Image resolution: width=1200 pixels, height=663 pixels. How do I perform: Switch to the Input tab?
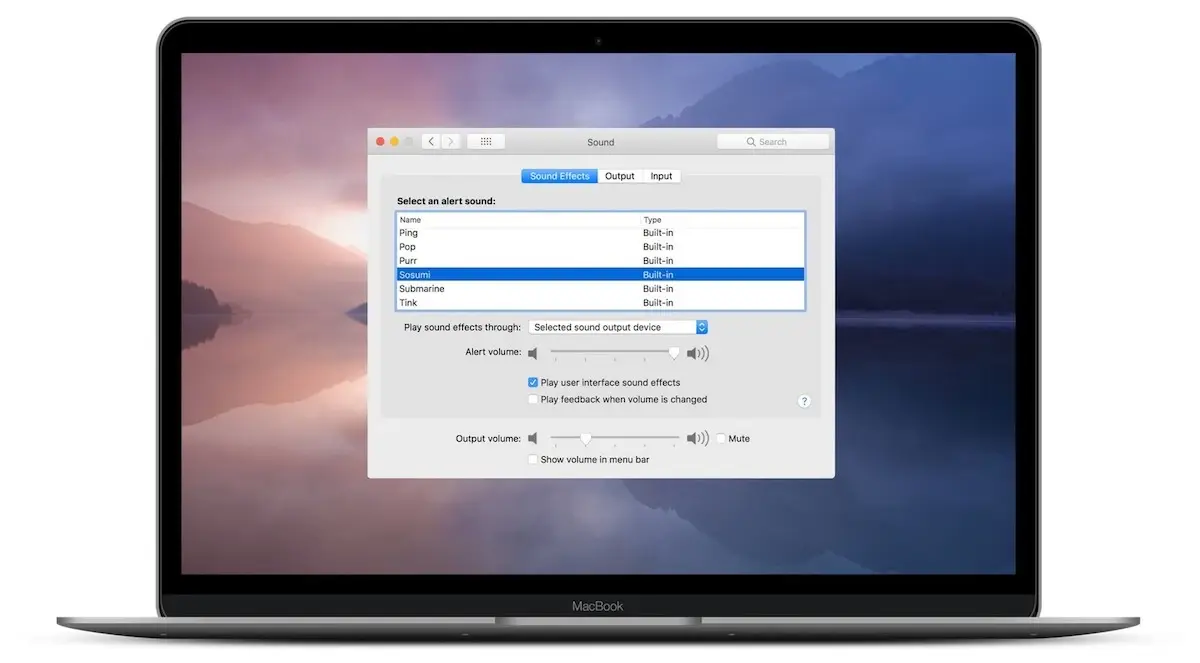661,175
